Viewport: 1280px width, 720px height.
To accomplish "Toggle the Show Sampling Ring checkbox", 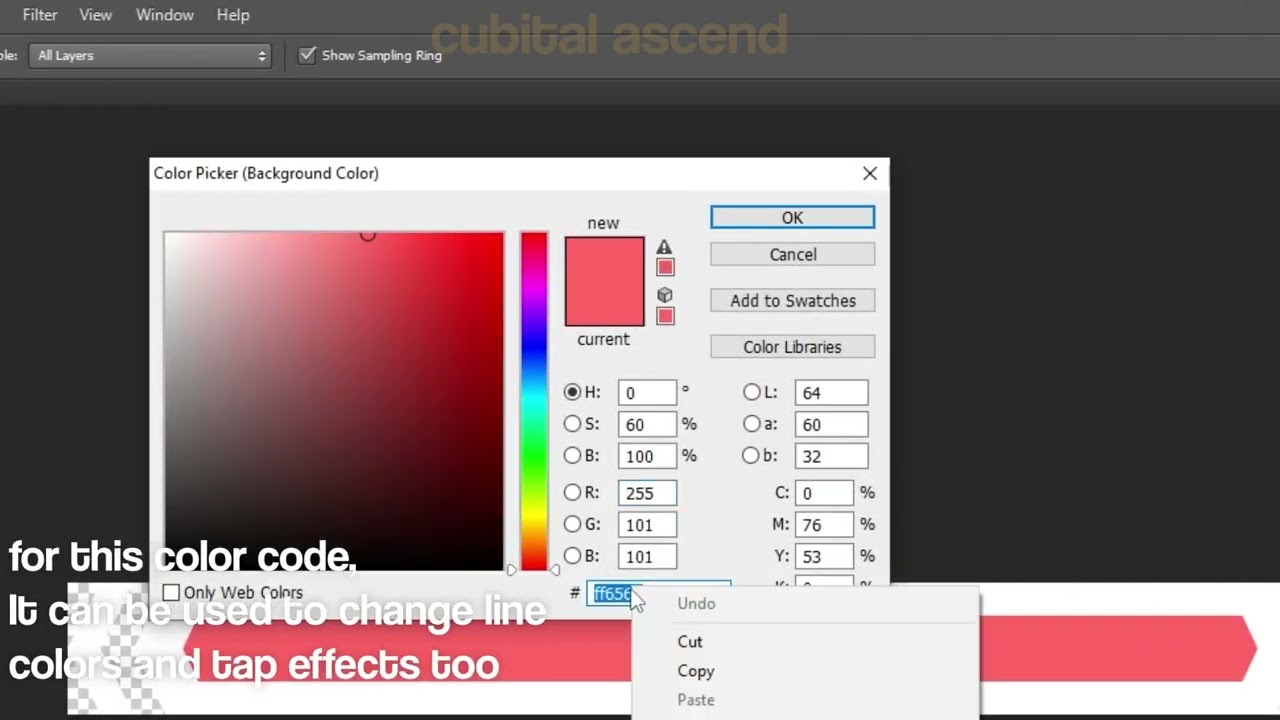I will (307, 55).
